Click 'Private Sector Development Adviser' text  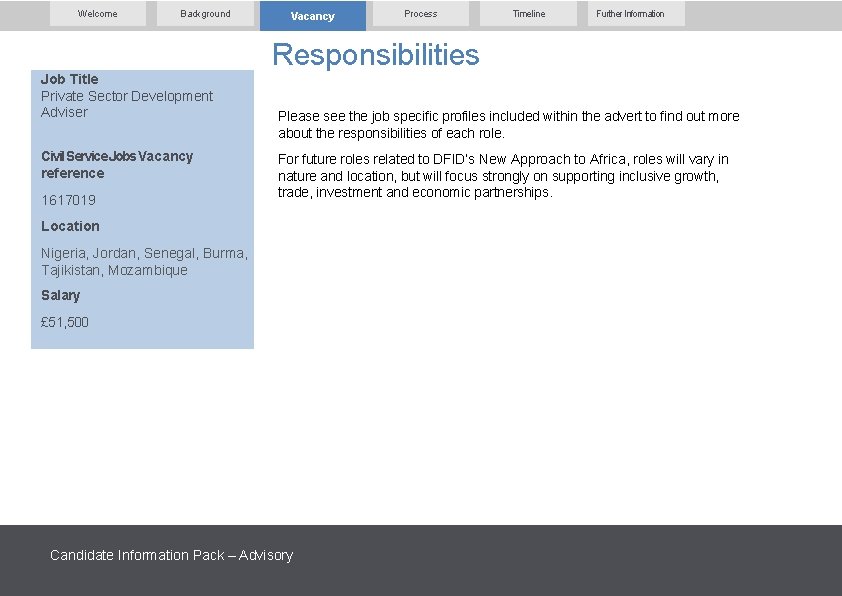pos(127,104)
